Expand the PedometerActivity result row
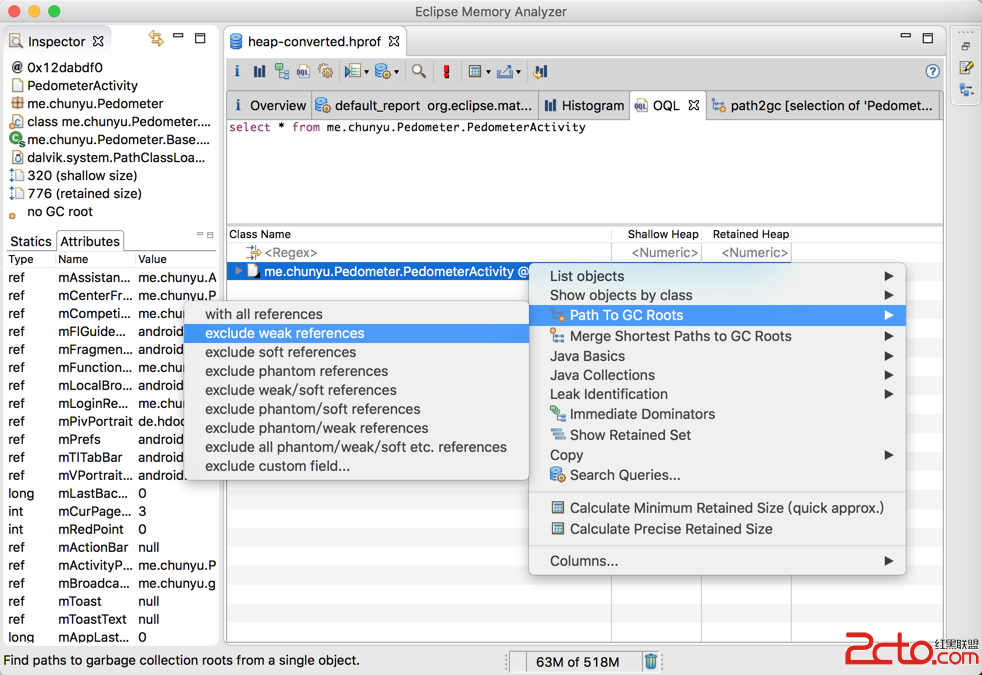 pos(238,271)
